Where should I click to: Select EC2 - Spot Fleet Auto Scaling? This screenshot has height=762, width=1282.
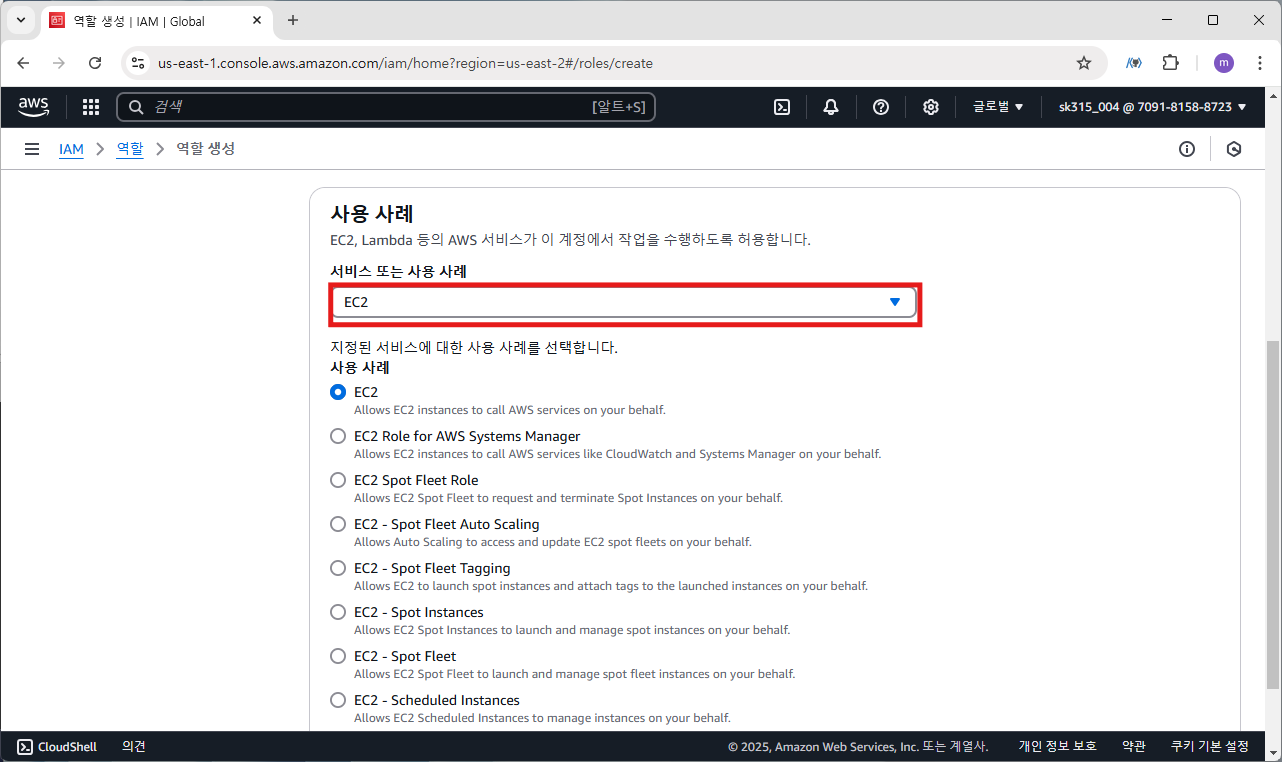click(338, 524)
